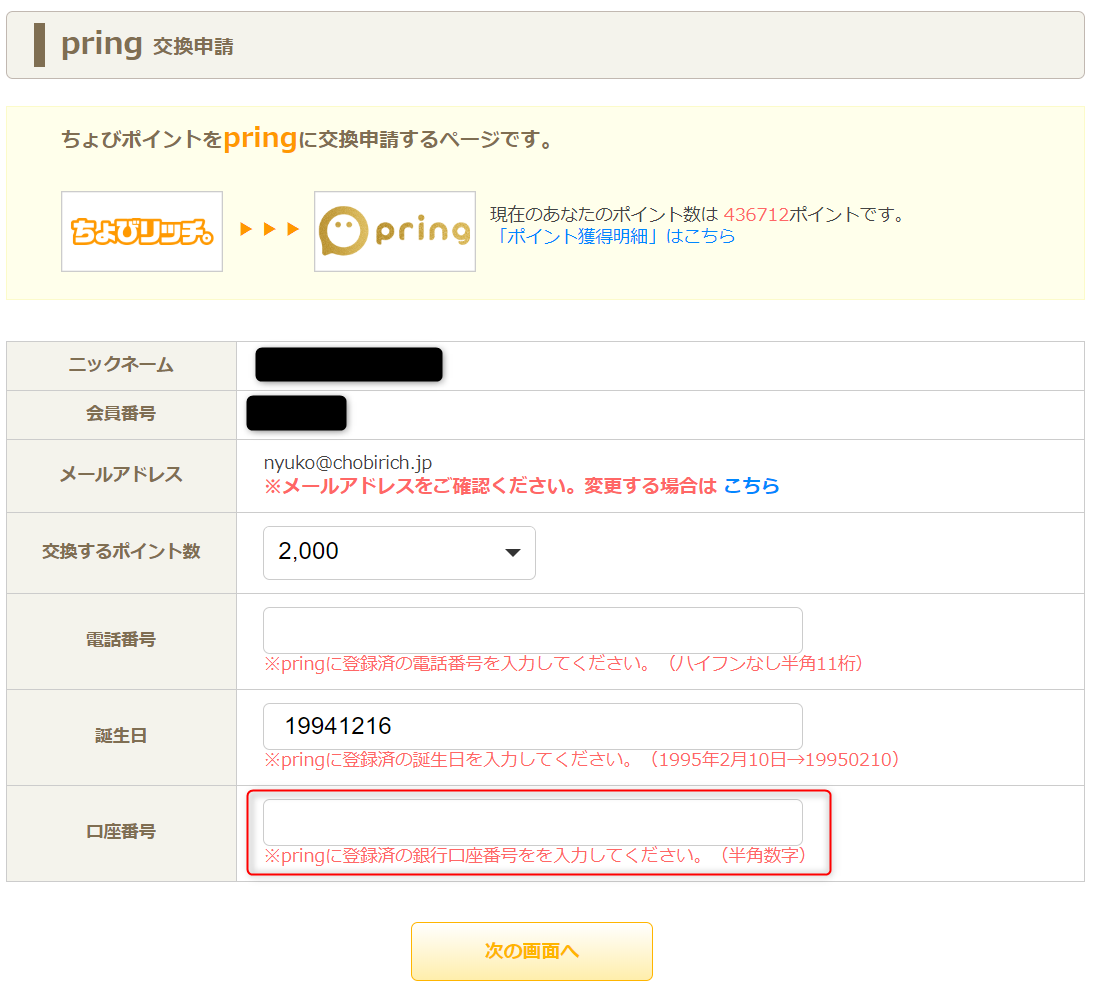Click the ちょびリッチ logo image
This screenshot has width=1112, height=1004.
coord(142,231)
